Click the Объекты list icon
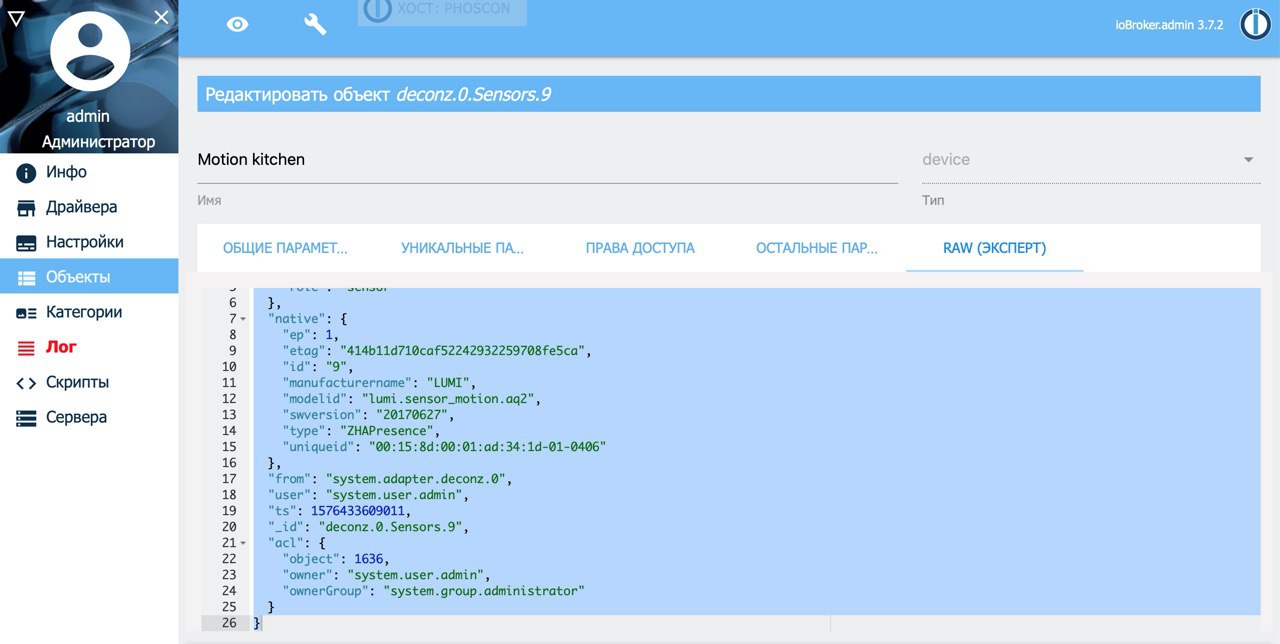Image resolution: width=1280 pixels, height=644 pixels. 27,278
